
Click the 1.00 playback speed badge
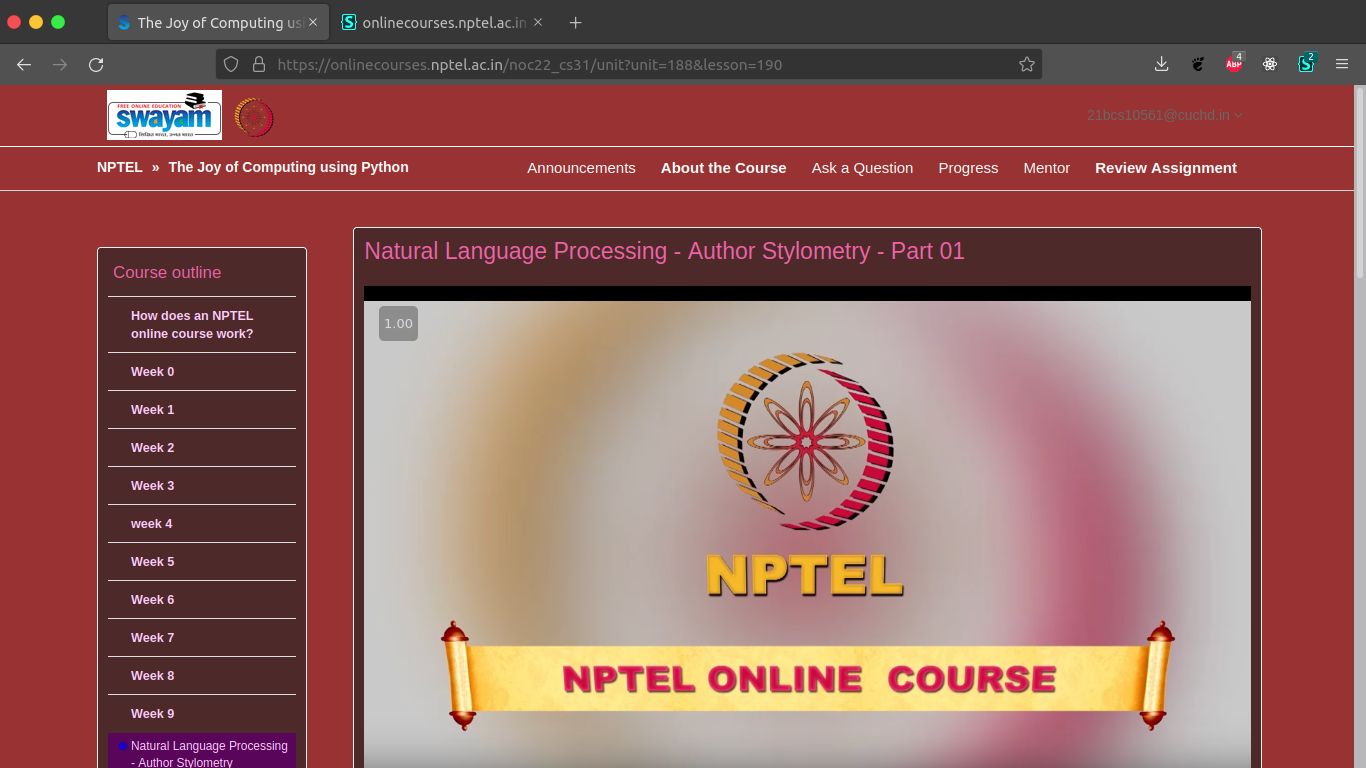(x=398, y=323)
